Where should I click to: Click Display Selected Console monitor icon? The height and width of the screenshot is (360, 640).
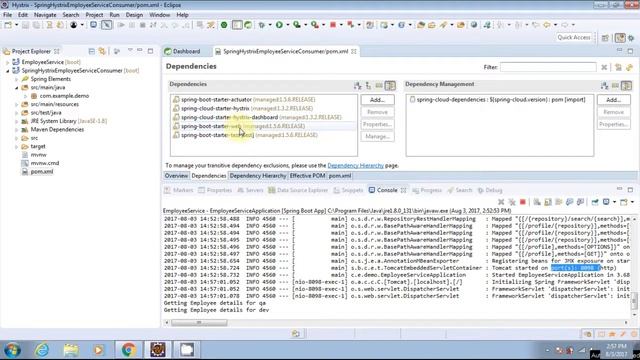[x=606, y=202]
